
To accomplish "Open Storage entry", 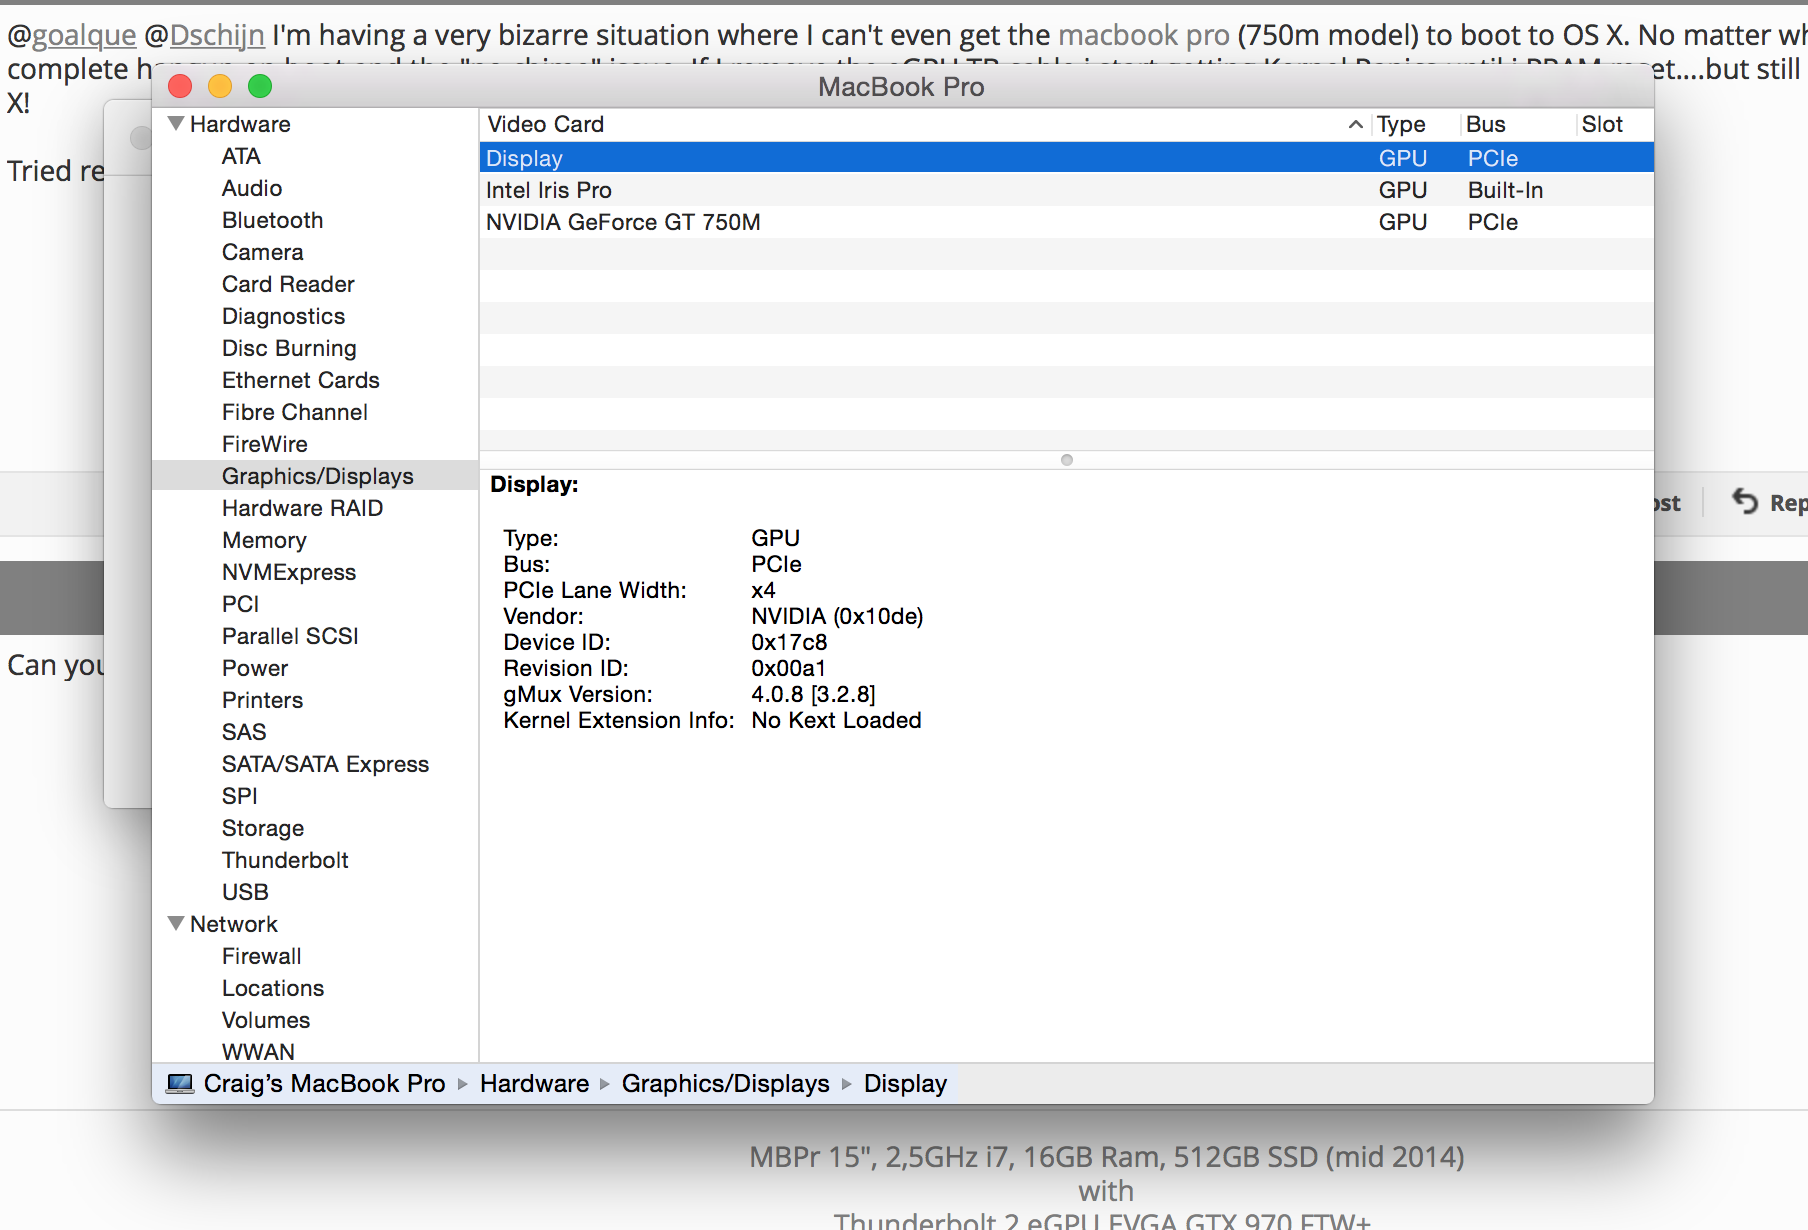I will click(x=262, y=828).
